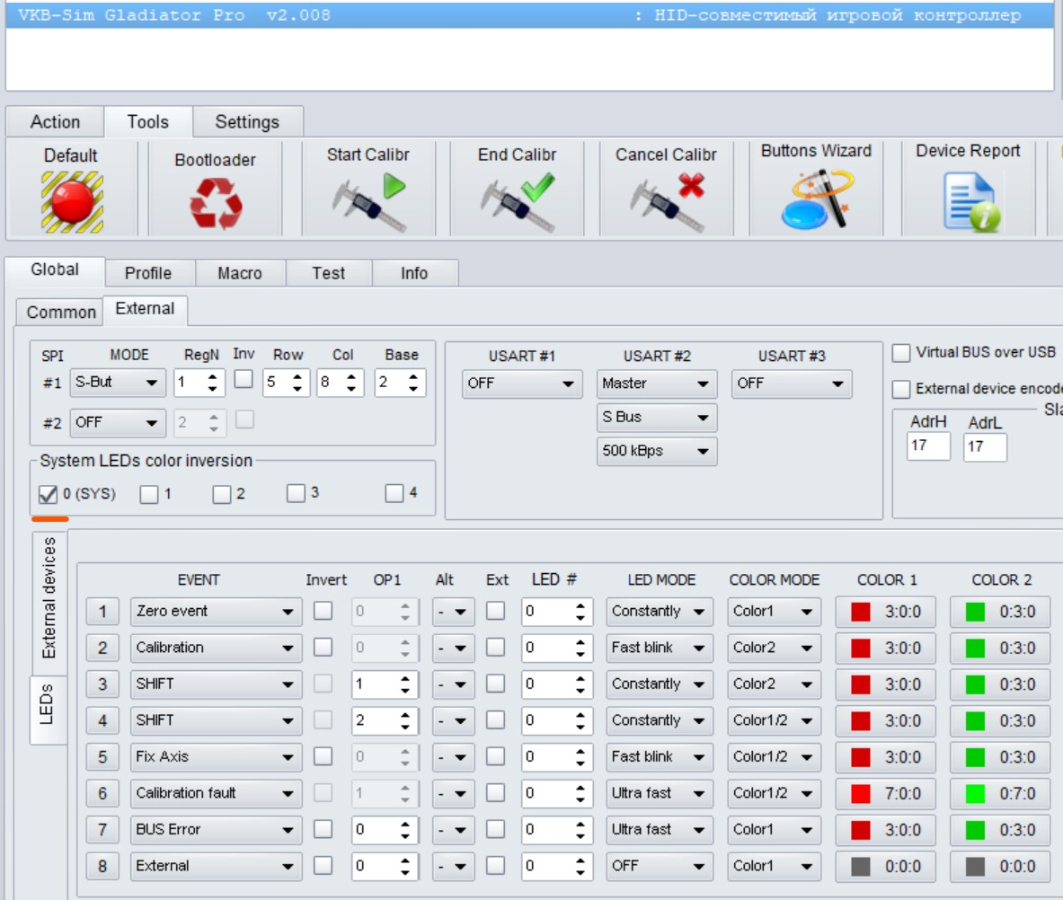1063x900 pixels.
Task: Click the AdrL address field
Action: click(984, 447)
